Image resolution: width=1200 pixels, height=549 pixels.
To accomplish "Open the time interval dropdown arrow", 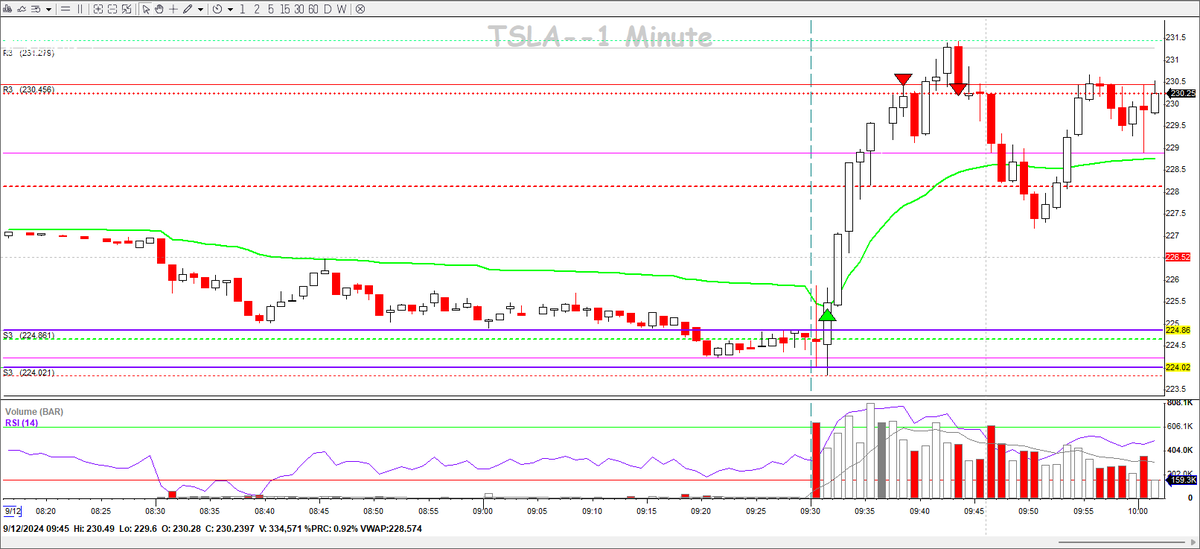I will pyautogui.click(x=230, y=9).
